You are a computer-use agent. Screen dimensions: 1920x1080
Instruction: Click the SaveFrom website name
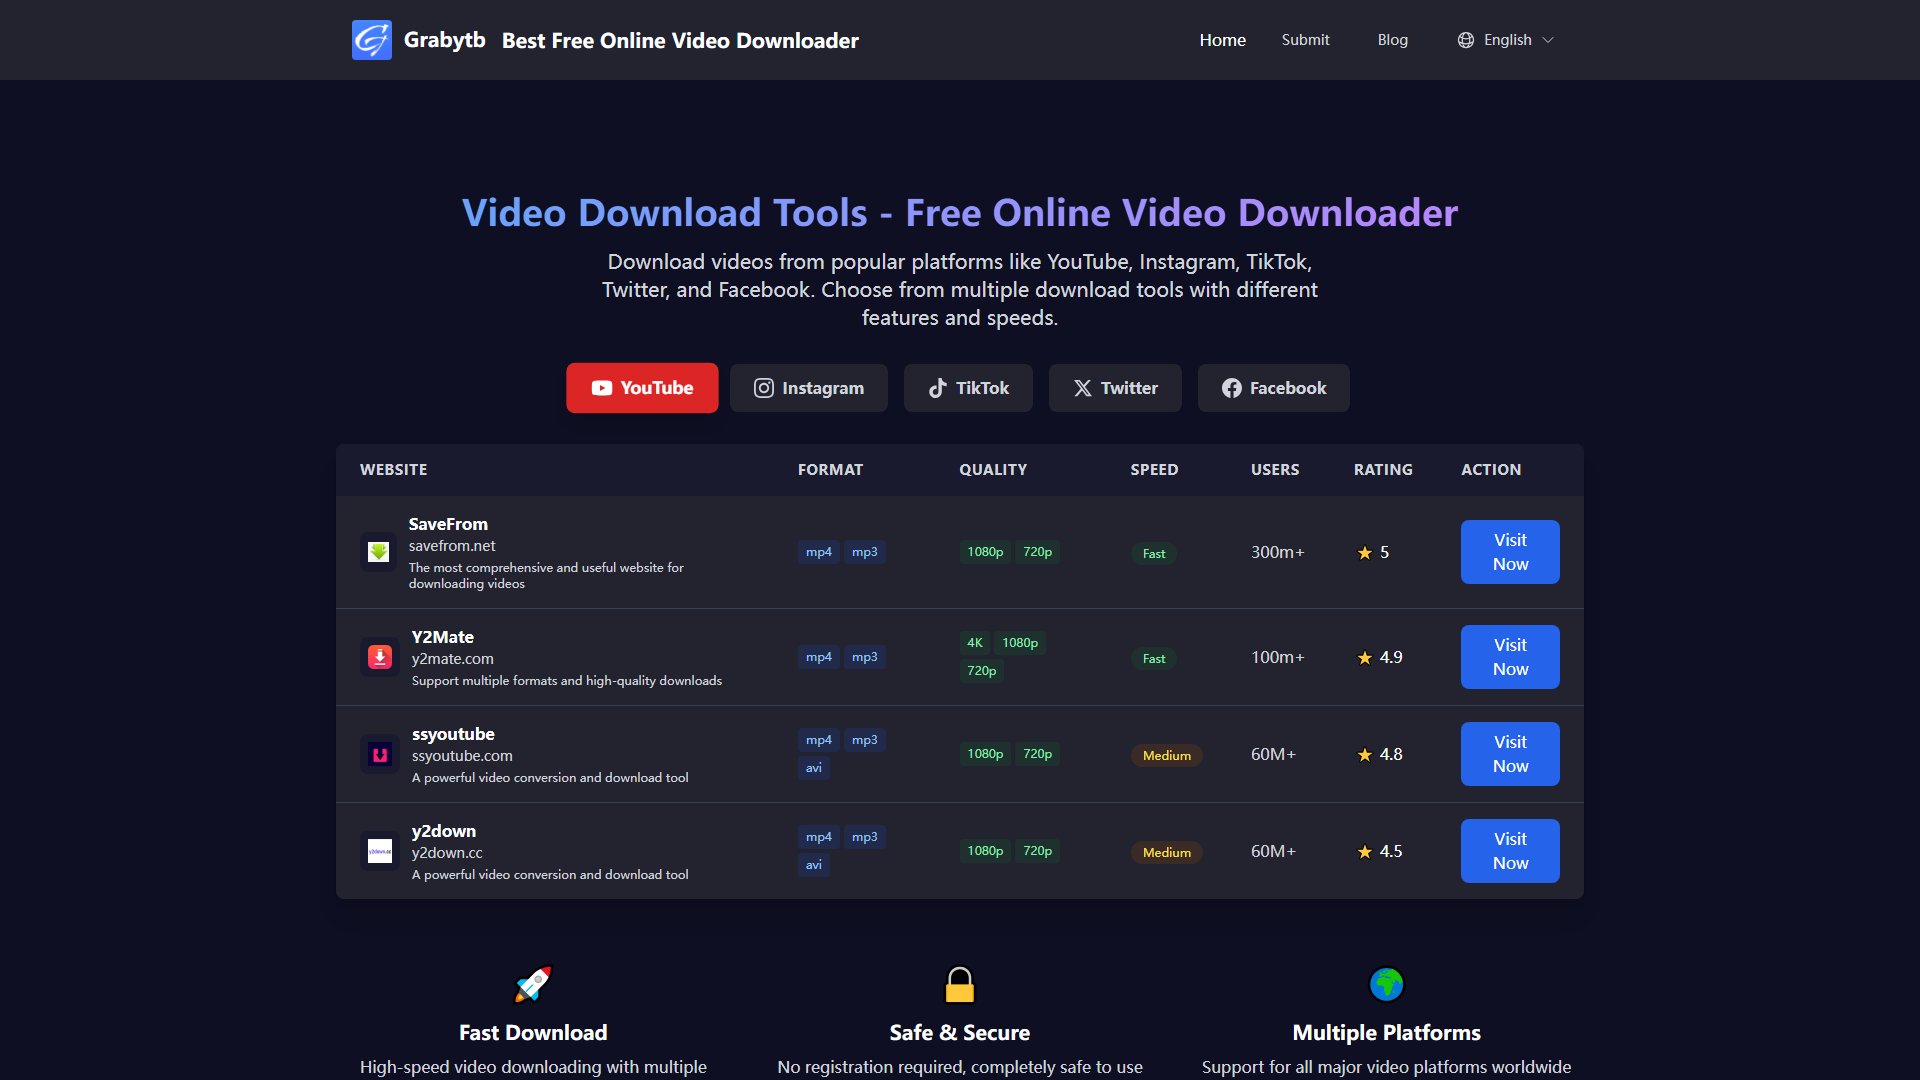coord(448,524)
